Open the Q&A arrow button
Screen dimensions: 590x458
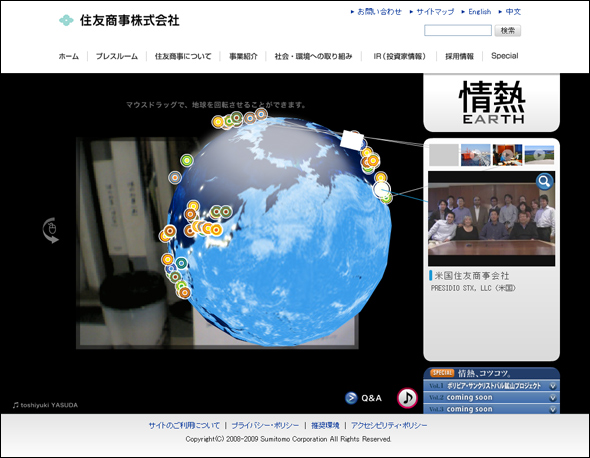click(x=351, y=398)
